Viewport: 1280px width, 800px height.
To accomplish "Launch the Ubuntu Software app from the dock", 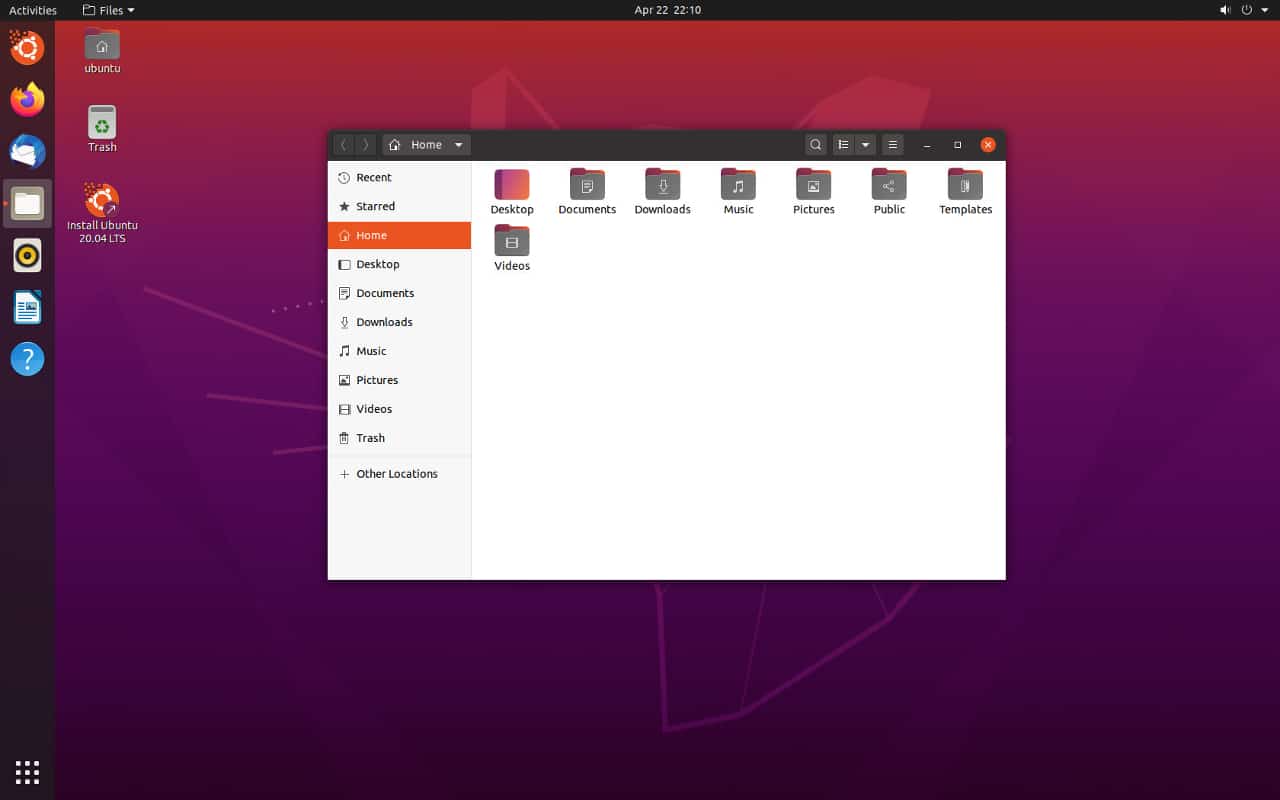I will [26, 47].
